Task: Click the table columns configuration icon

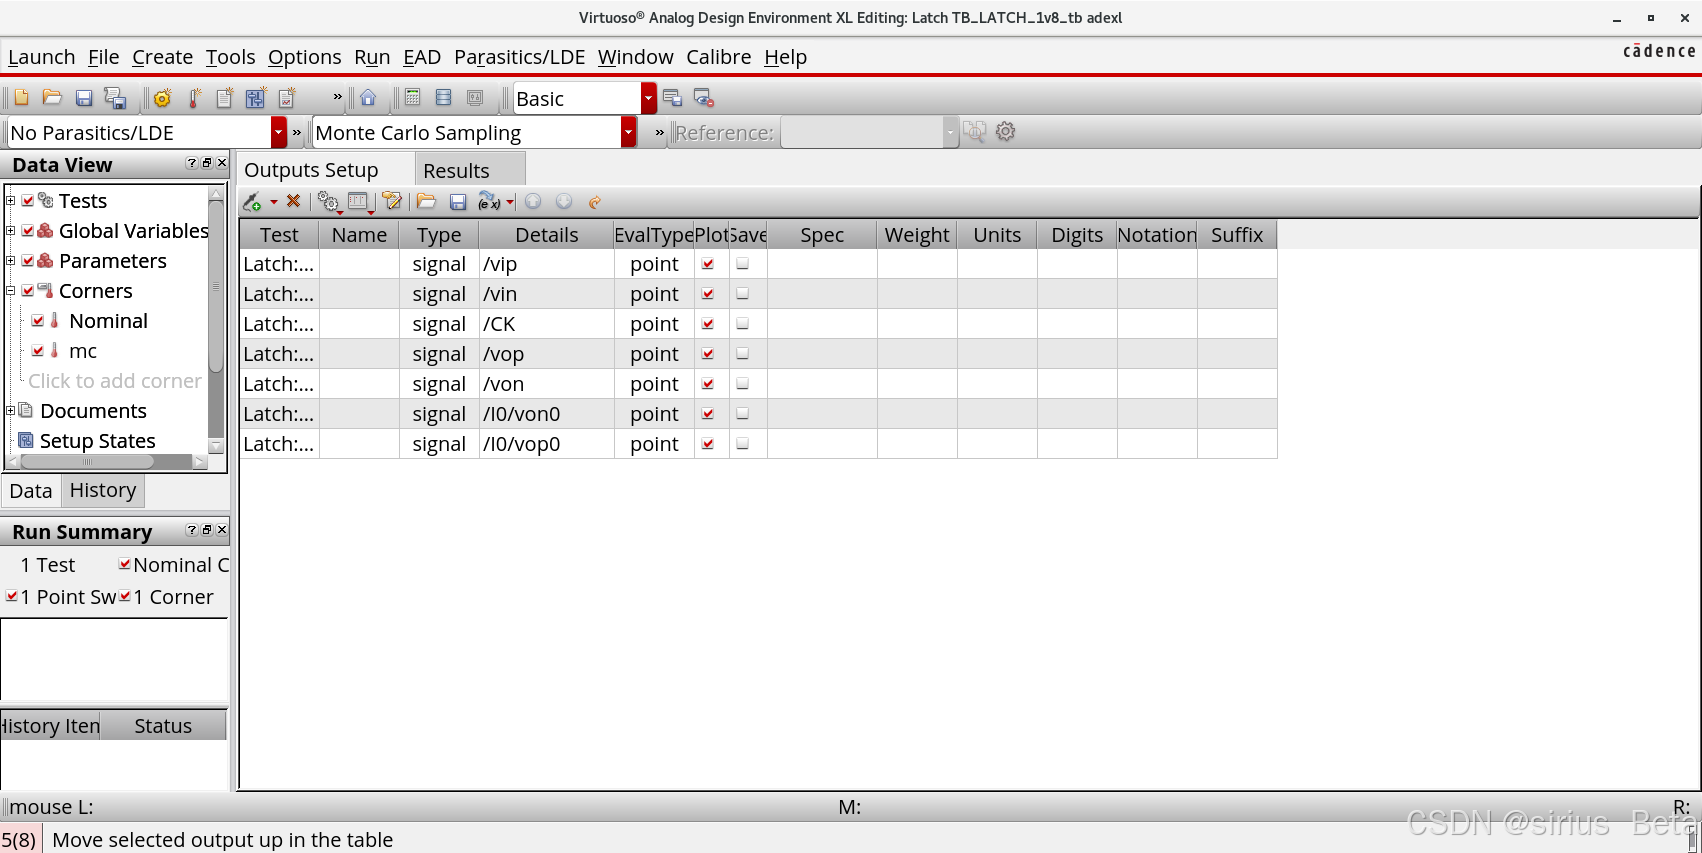Action: pos(358,202)
